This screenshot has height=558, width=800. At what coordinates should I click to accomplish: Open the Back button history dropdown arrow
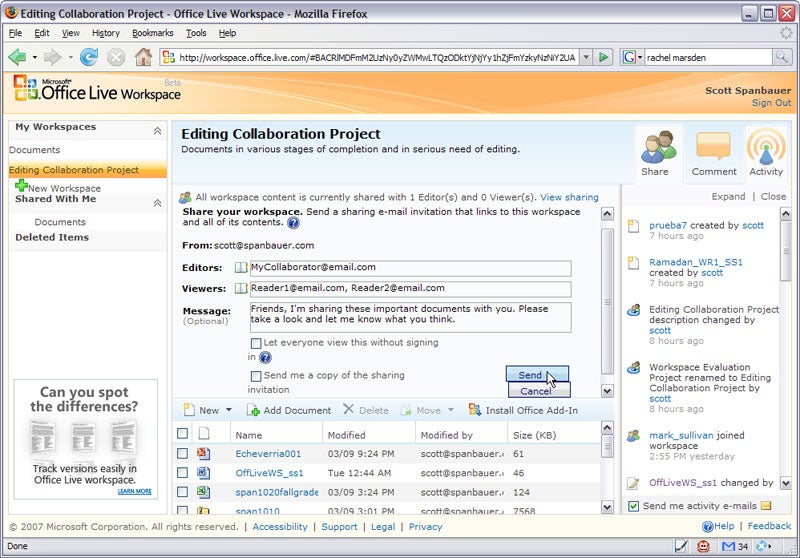pos(35,57)
